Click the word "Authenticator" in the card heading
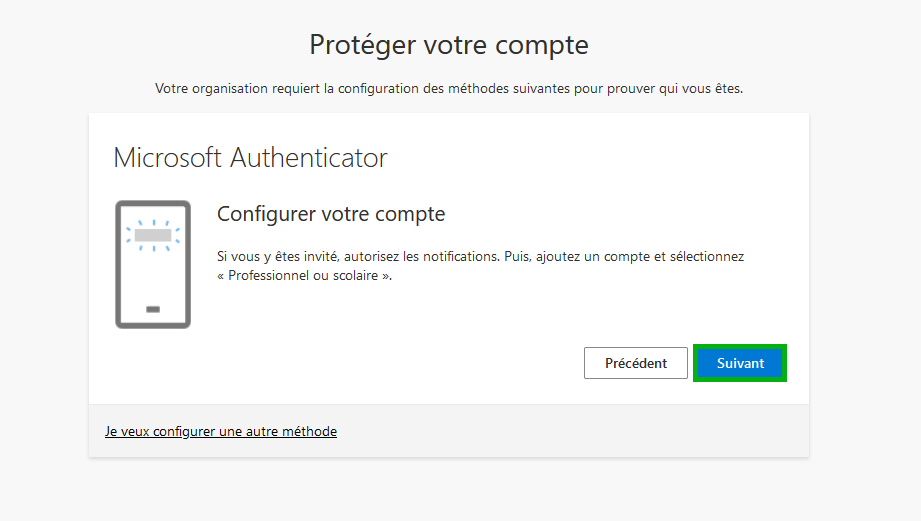Image resolution: width=921 pixels, height=521 pixels. pyautogui.click(x=308, y=158)
